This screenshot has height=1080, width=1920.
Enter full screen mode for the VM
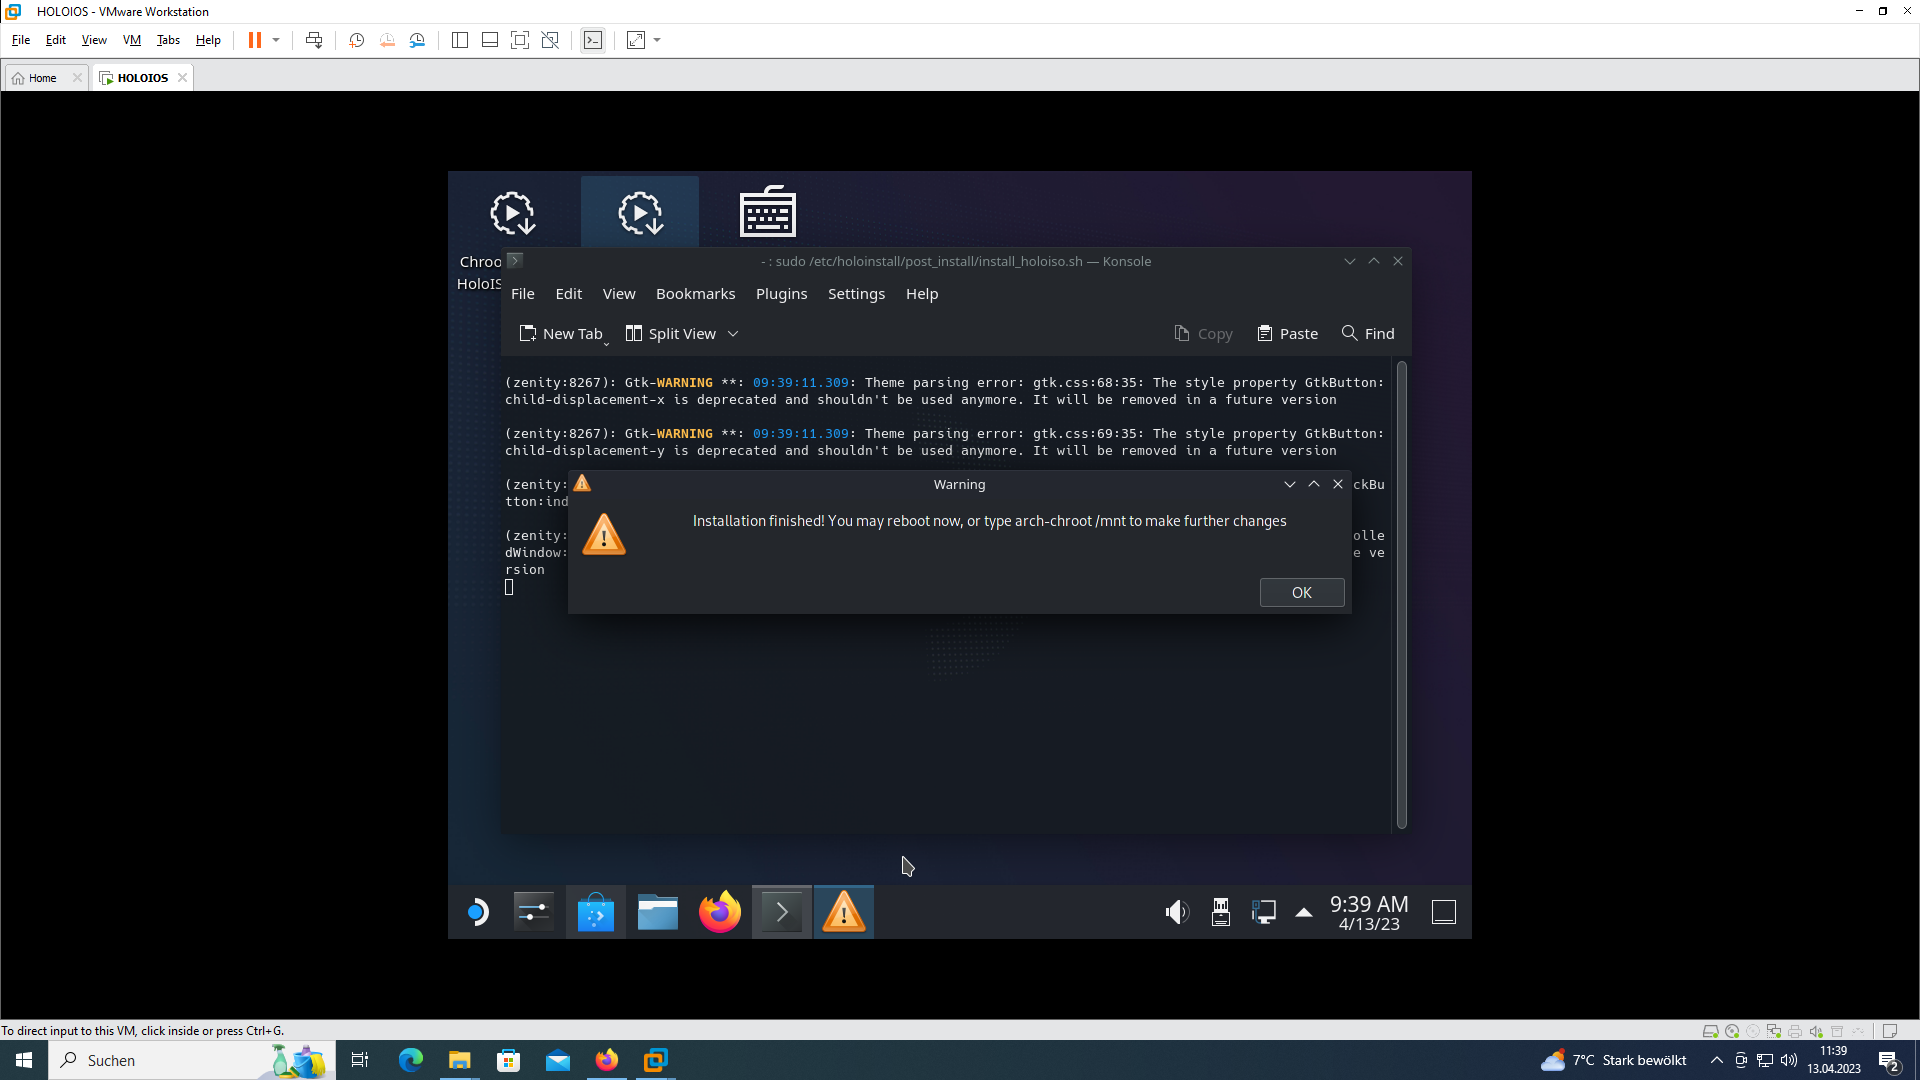click(x=519, y=40)
